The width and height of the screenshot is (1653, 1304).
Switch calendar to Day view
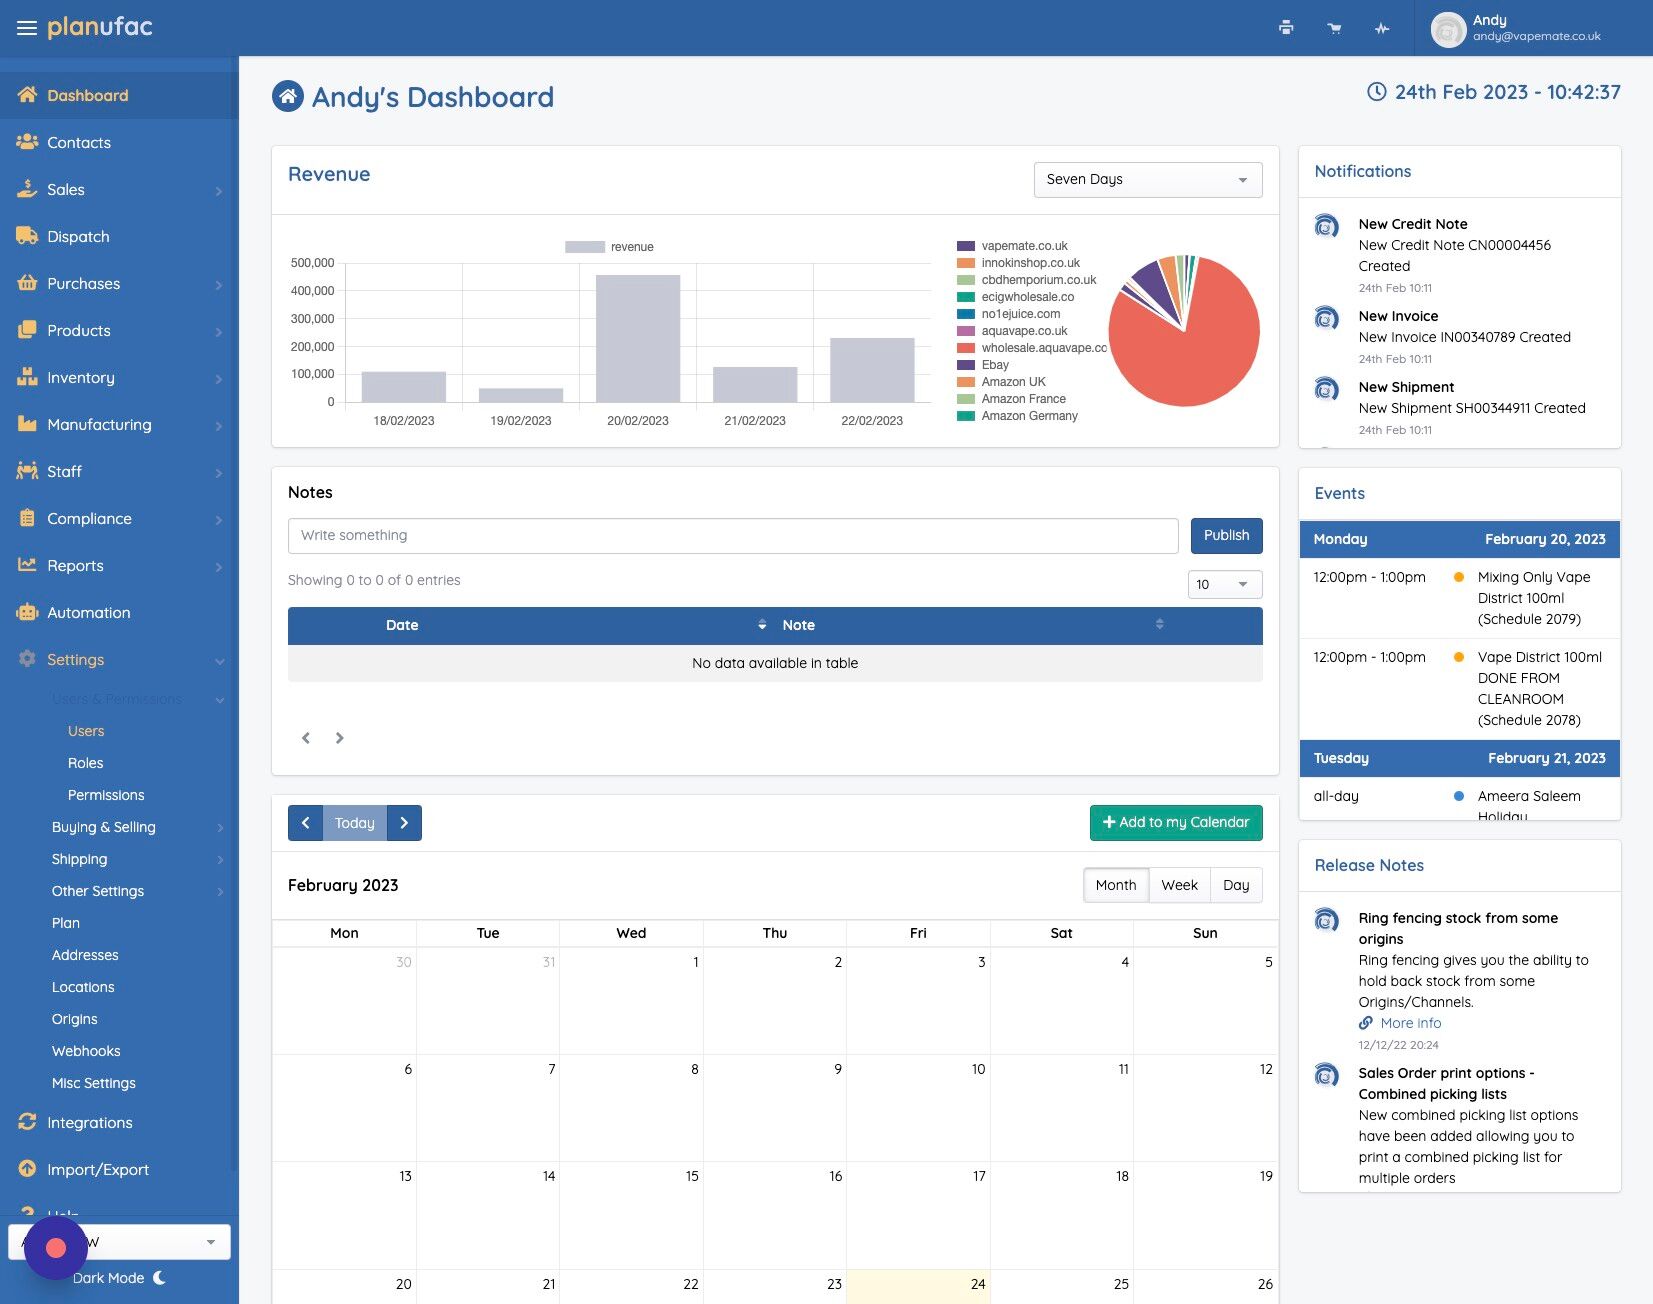coord(1236,885)
